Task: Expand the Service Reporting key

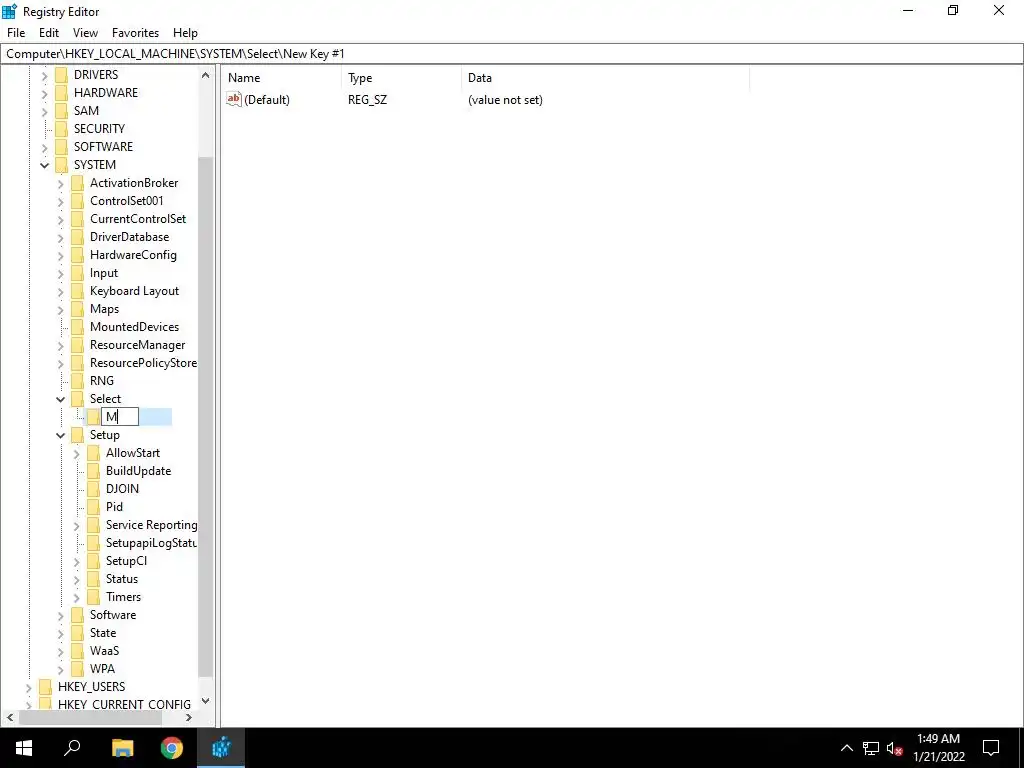Action: pos(76,526)
